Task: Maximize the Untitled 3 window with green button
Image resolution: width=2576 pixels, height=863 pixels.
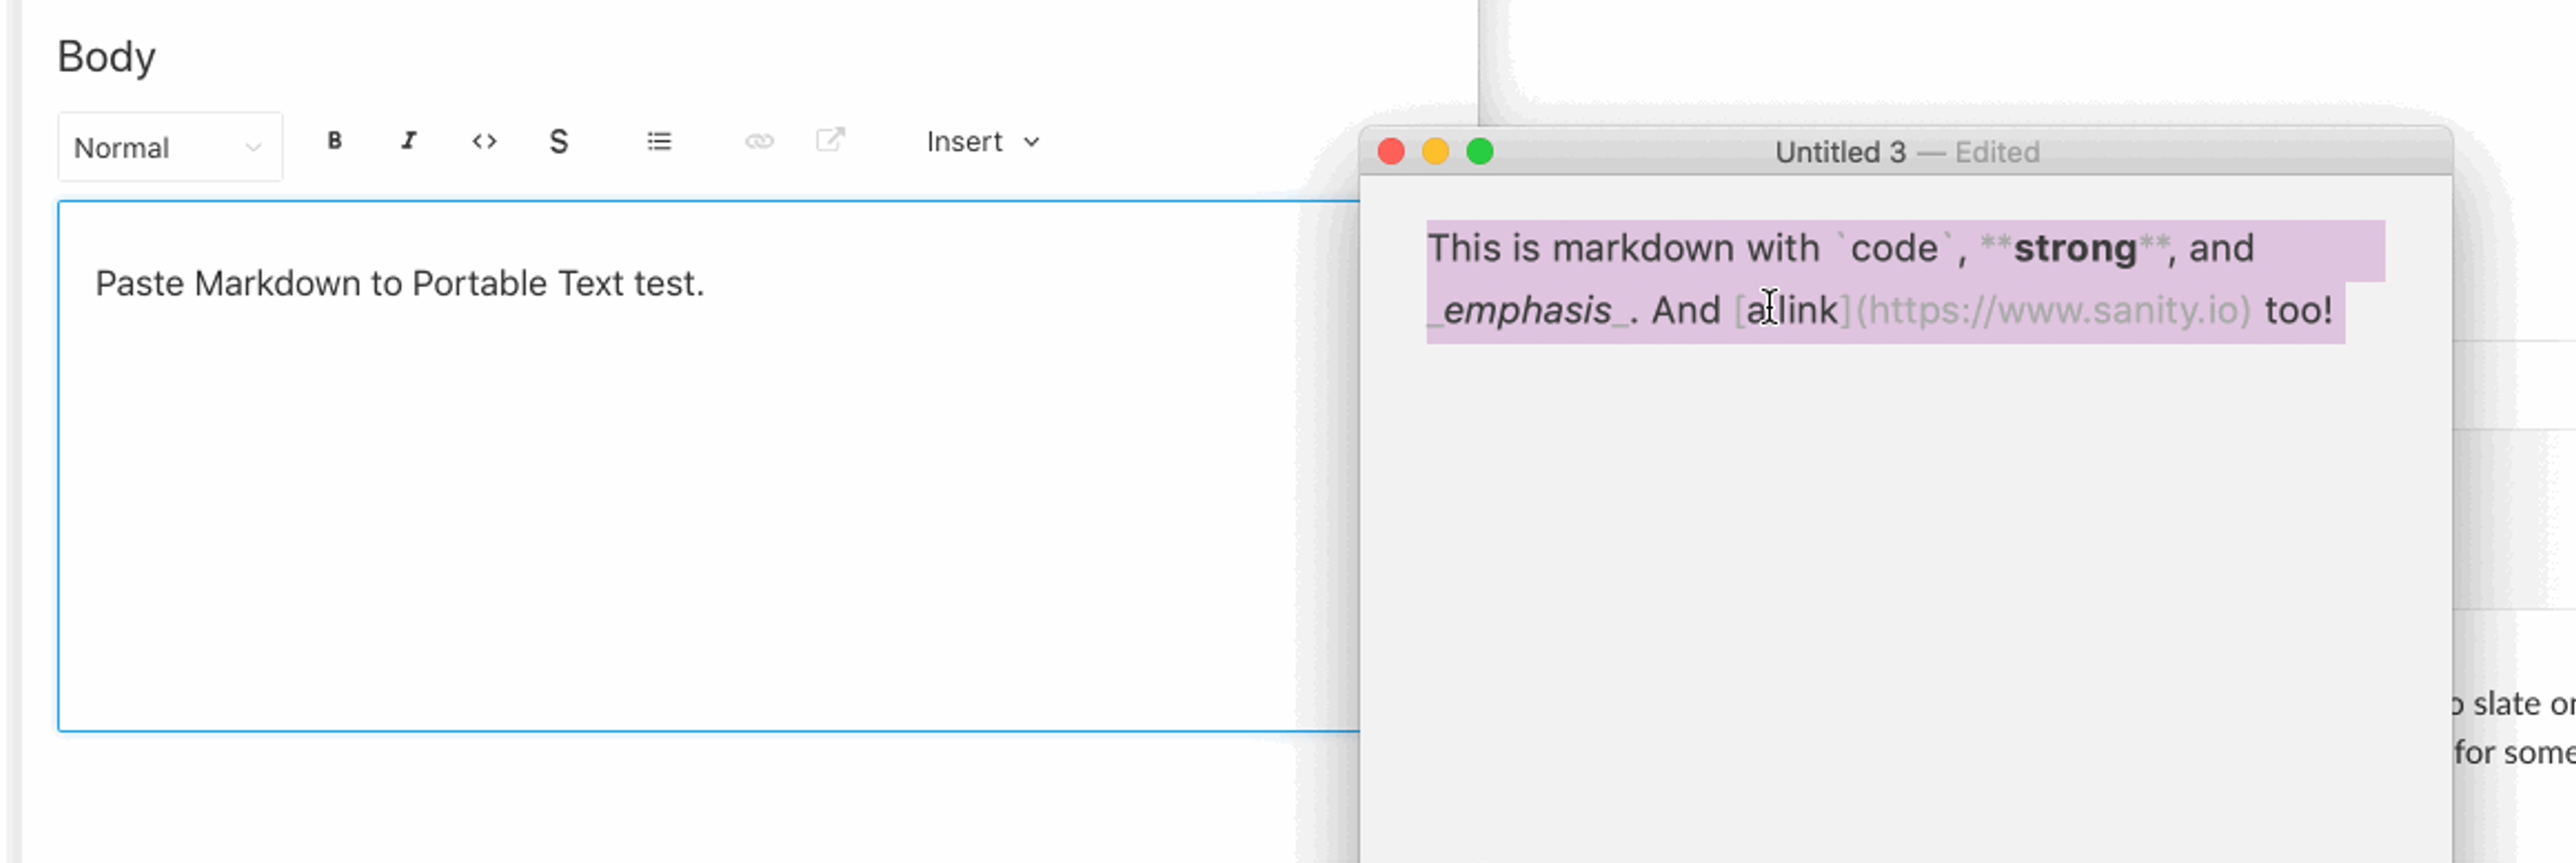Action: click(1480, 151)
